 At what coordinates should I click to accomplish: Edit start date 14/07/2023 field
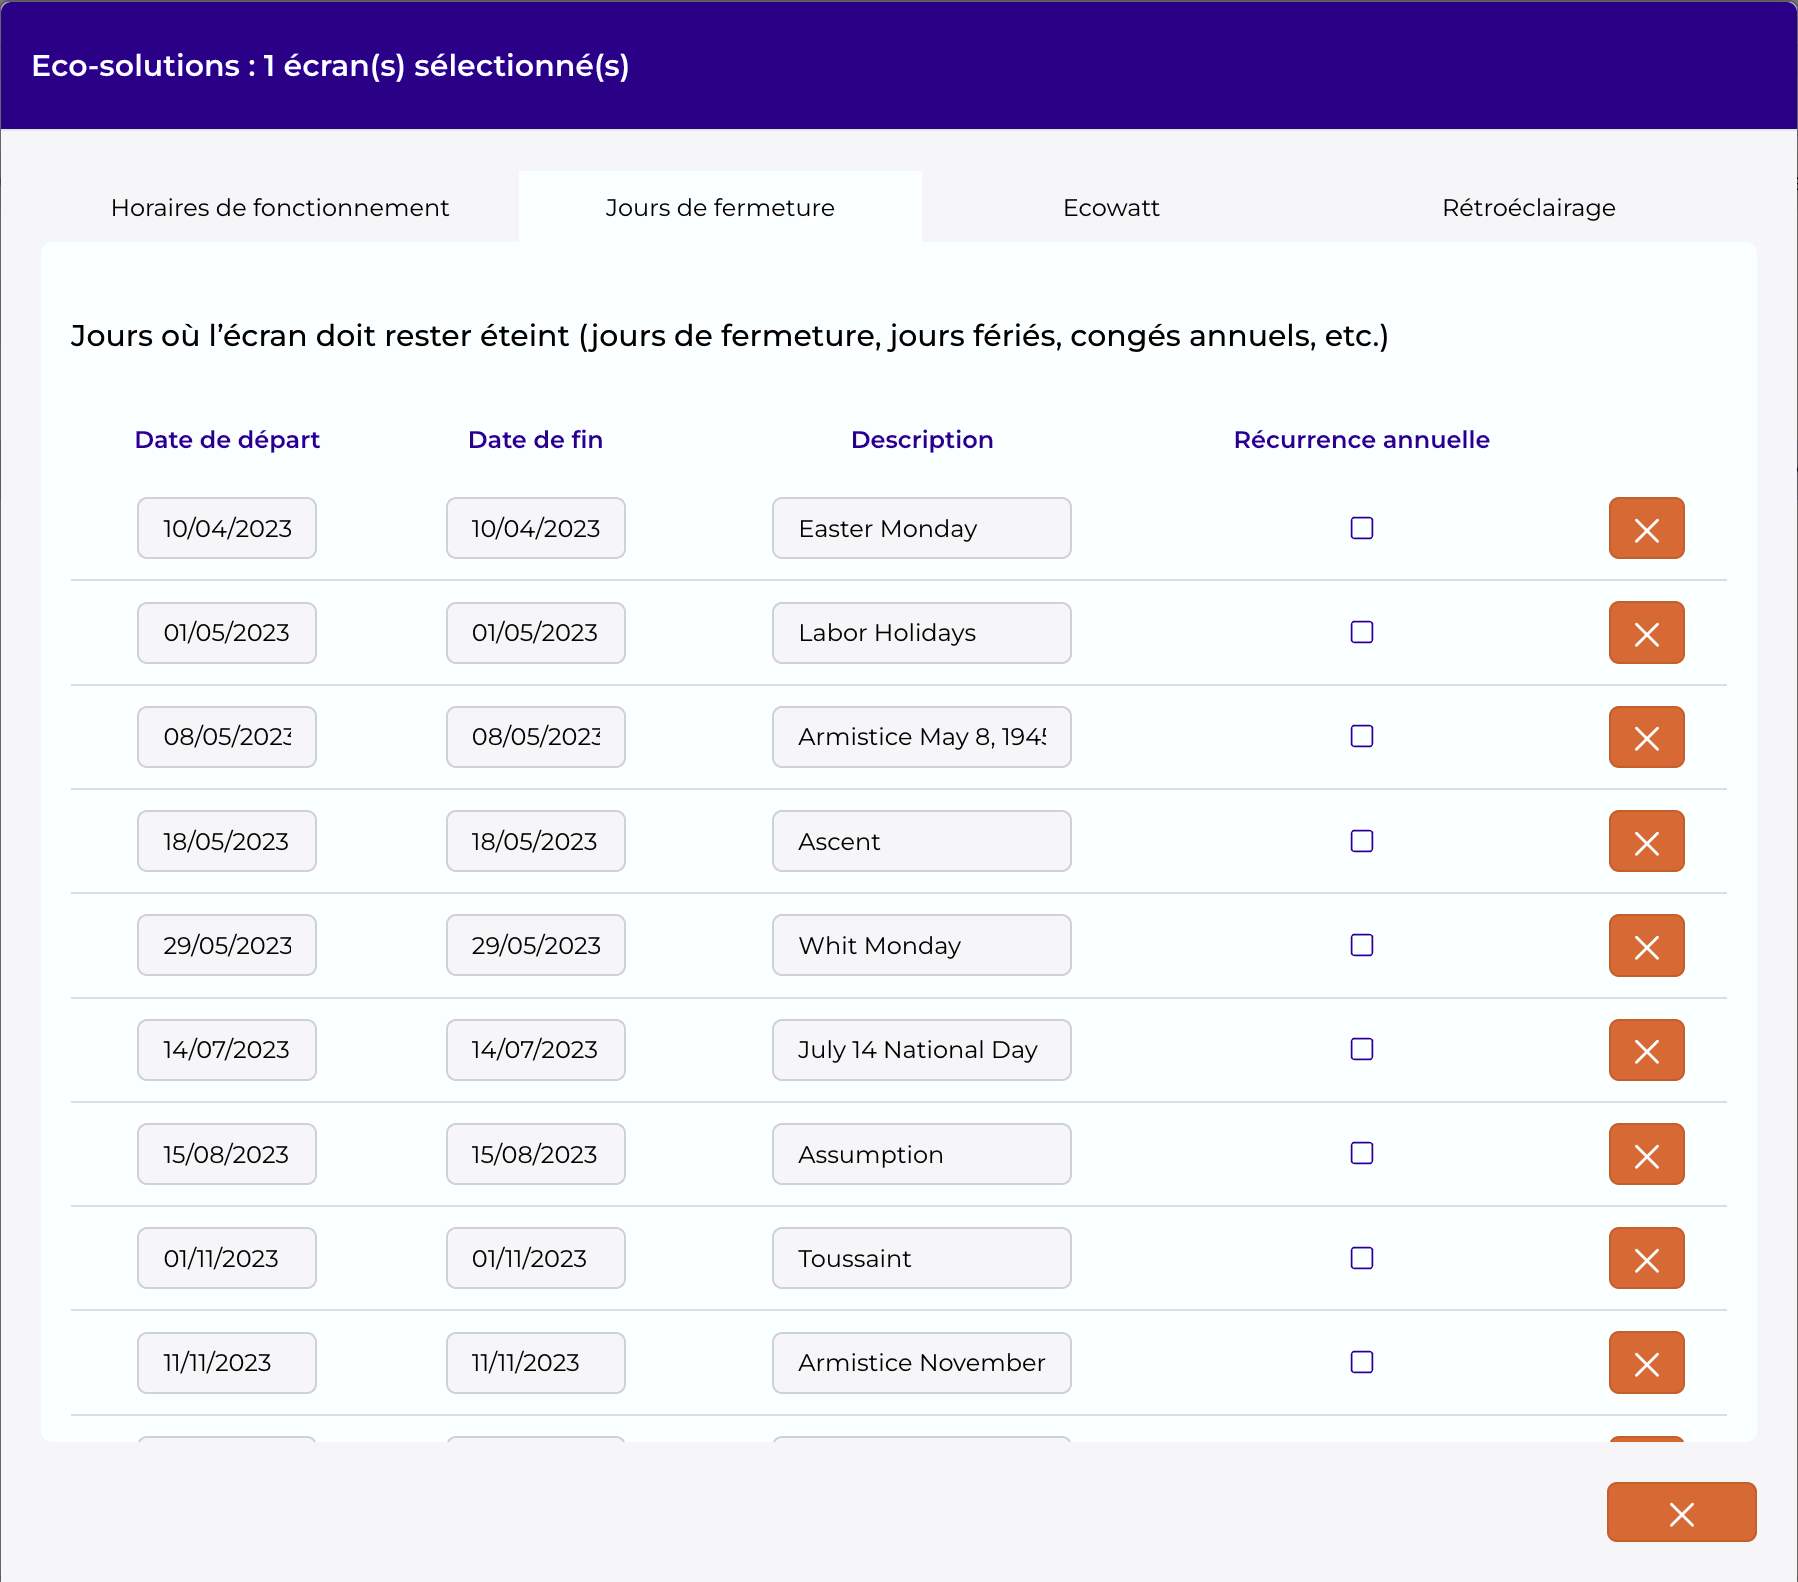click(x=227, y=1050)
